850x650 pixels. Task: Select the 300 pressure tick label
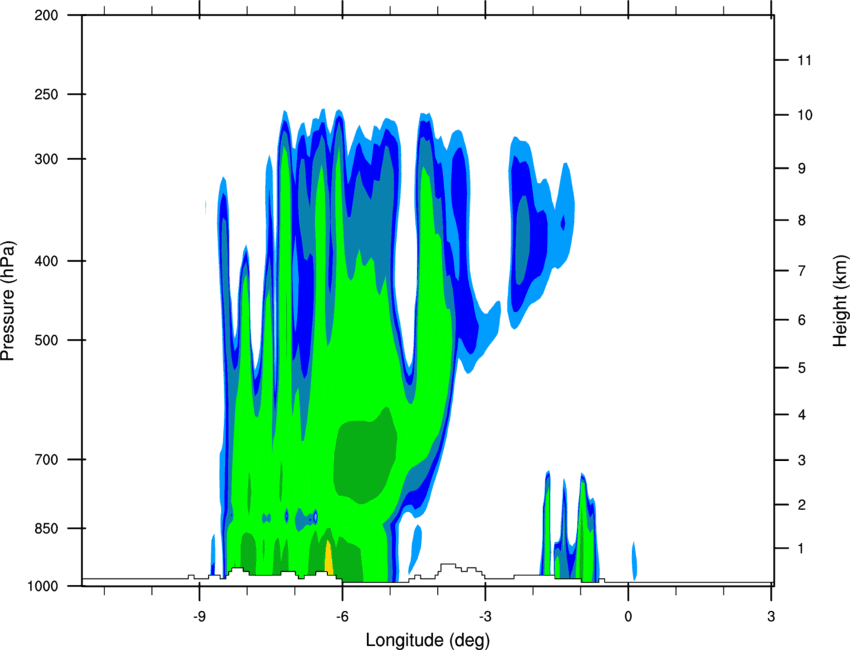pos(47,159)
